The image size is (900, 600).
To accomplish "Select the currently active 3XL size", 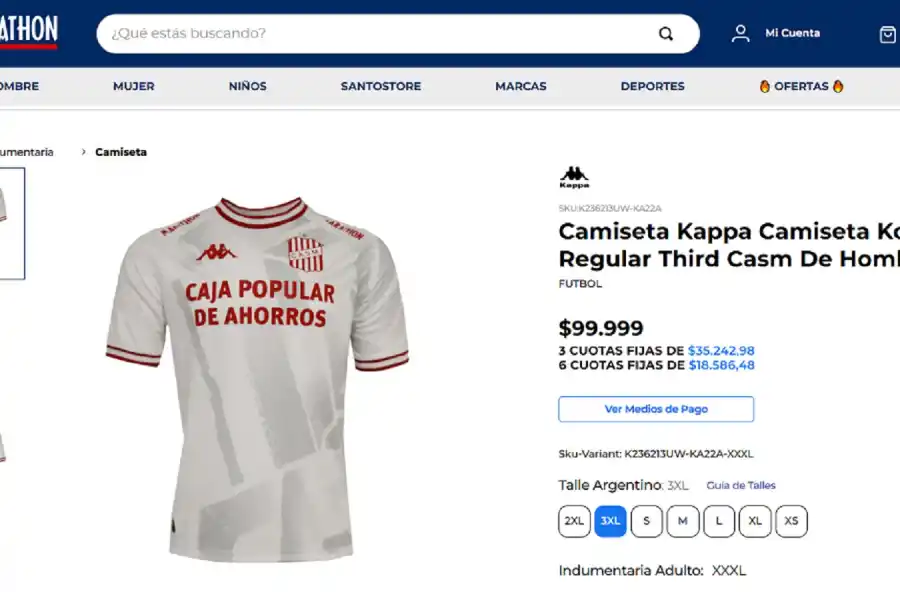I will click(x=610, y=521).
